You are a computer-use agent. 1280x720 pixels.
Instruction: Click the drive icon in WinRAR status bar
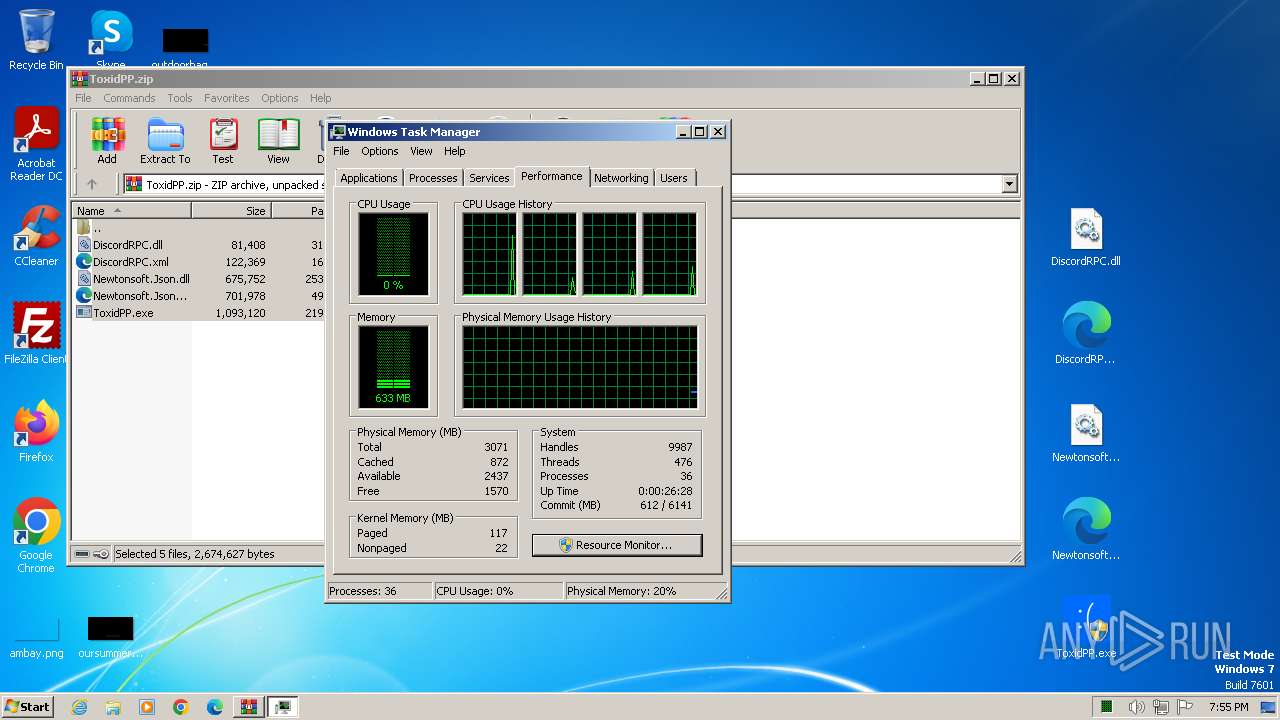(x=82, y=554)
